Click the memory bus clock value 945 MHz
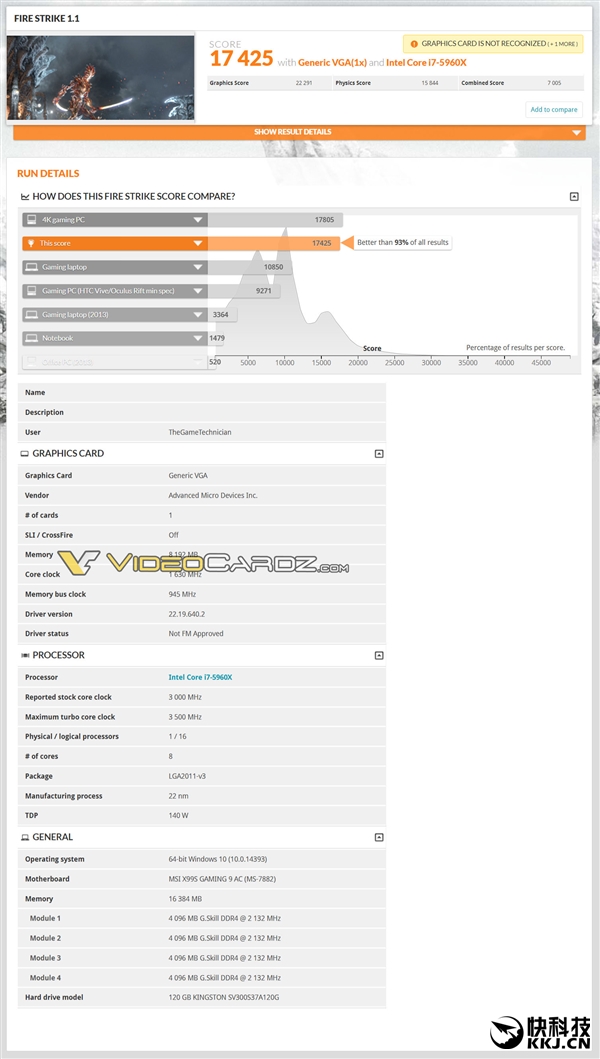The image size is (600, 1059). click(x=182, y=595)
